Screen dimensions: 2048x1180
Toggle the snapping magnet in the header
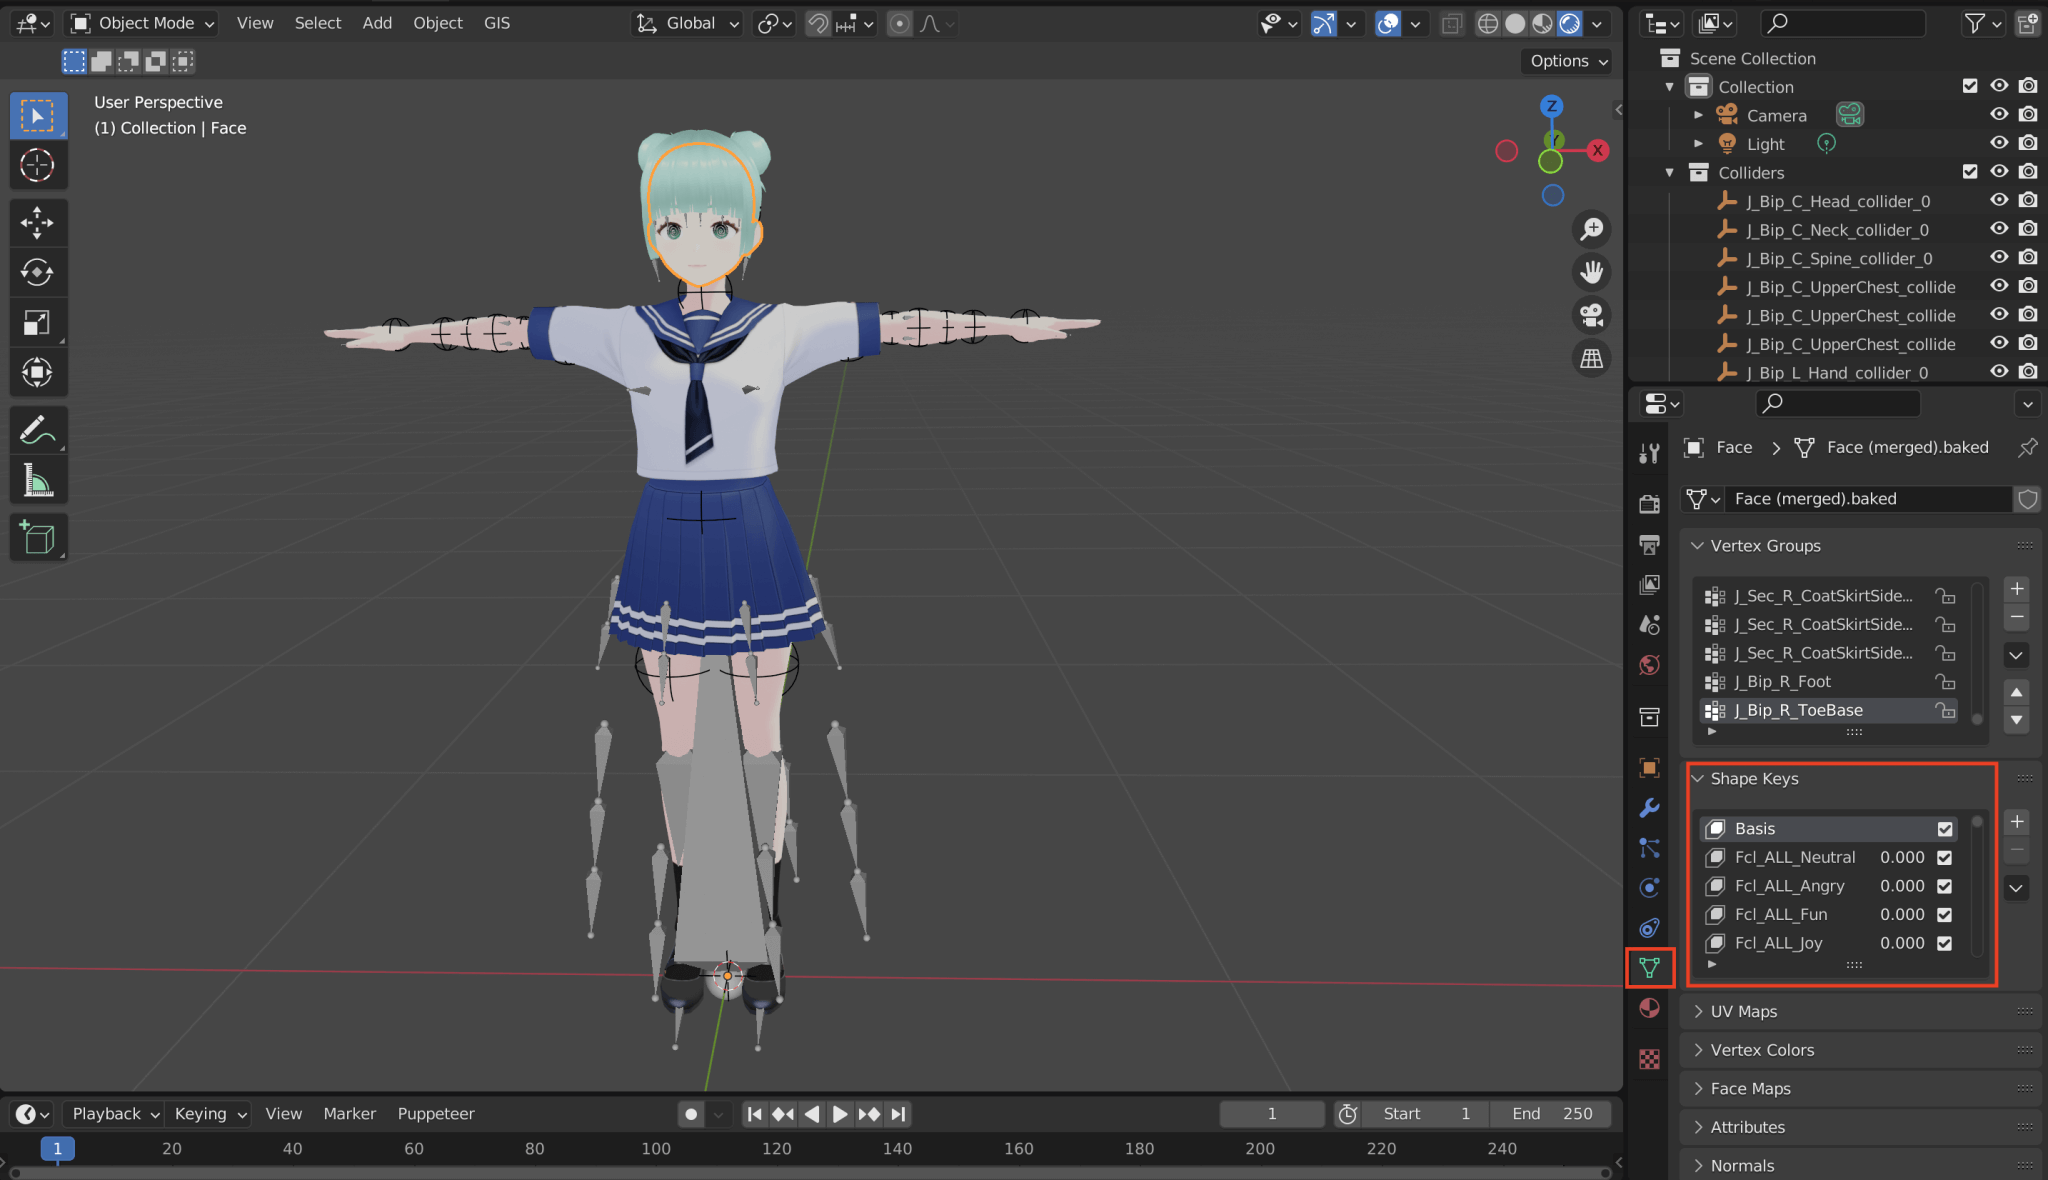click(x=818, y=23)
